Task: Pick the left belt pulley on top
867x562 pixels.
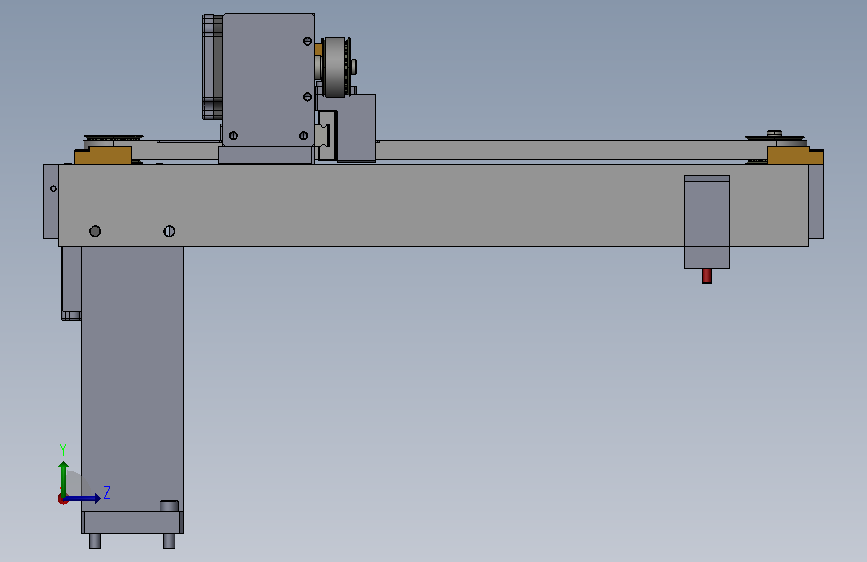Action: tap(113, 139)
